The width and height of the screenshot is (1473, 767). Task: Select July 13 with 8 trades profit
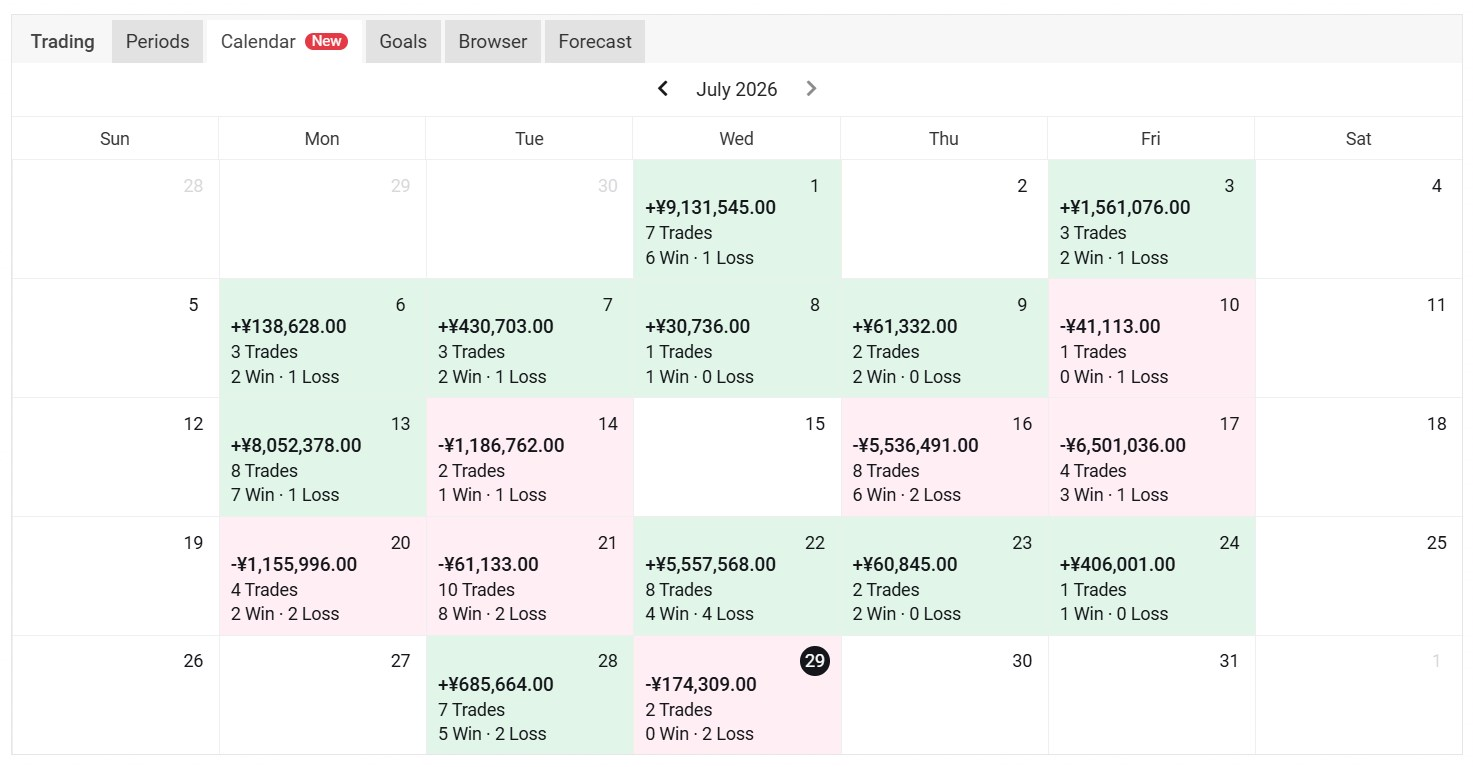click(x=323, y=457)
